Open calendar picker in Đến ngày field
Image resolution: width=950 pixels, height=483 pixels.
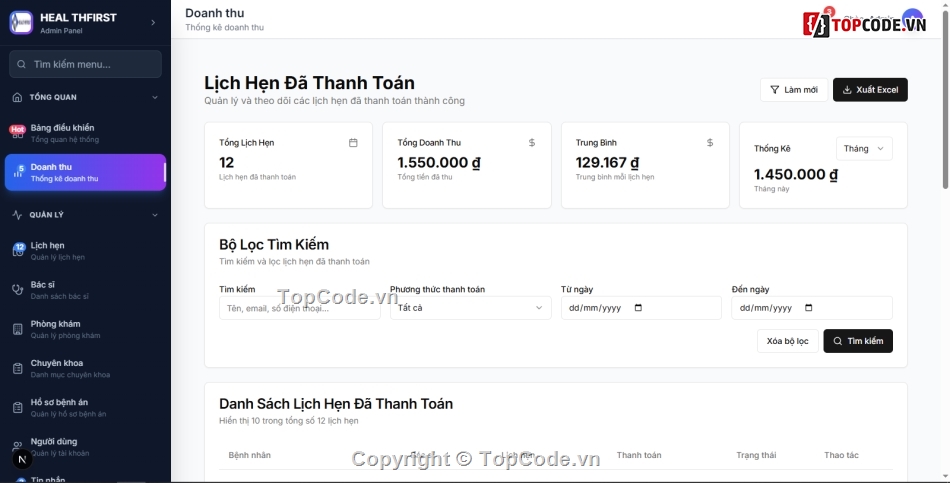809,308
